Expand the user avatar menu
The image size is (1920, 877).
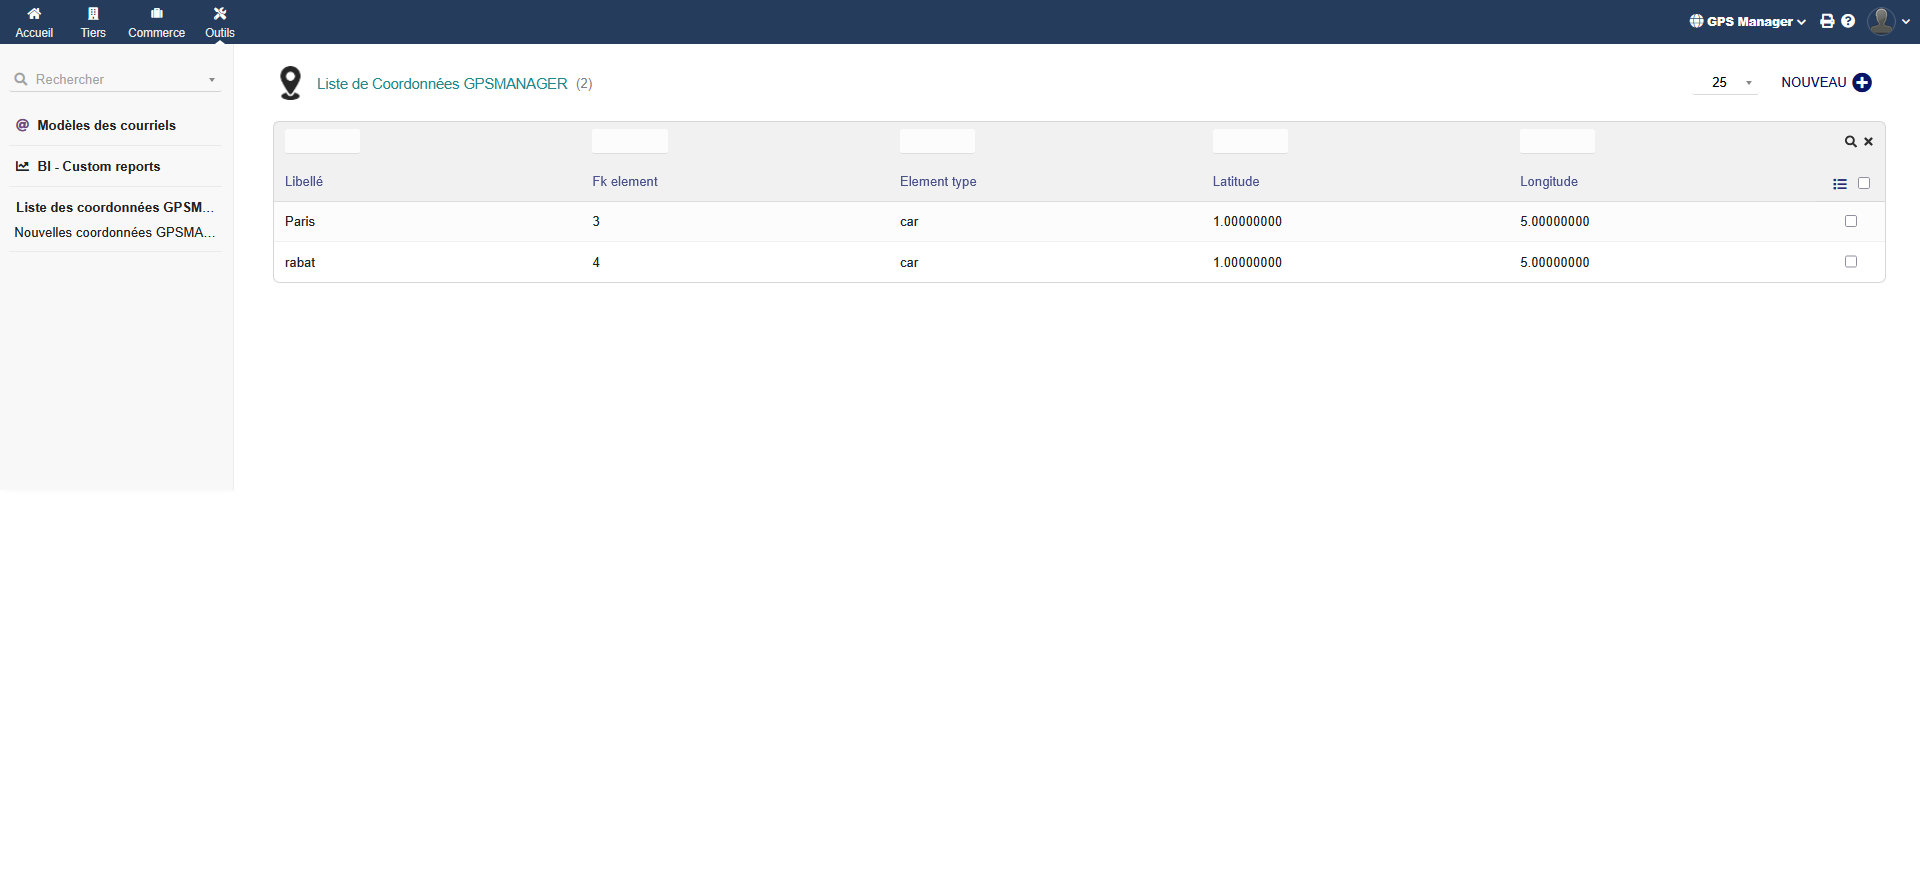point(1887,21)
